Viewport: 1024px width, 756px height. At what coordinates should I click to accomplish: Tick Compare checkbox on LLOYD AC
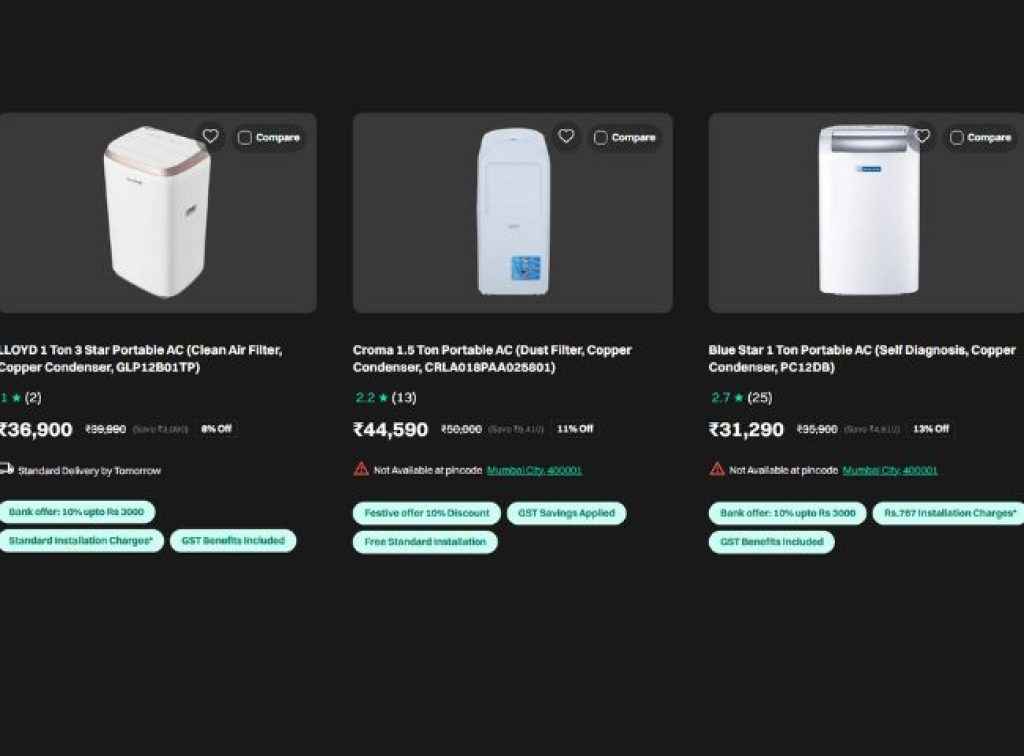click(x=245, y=138)
